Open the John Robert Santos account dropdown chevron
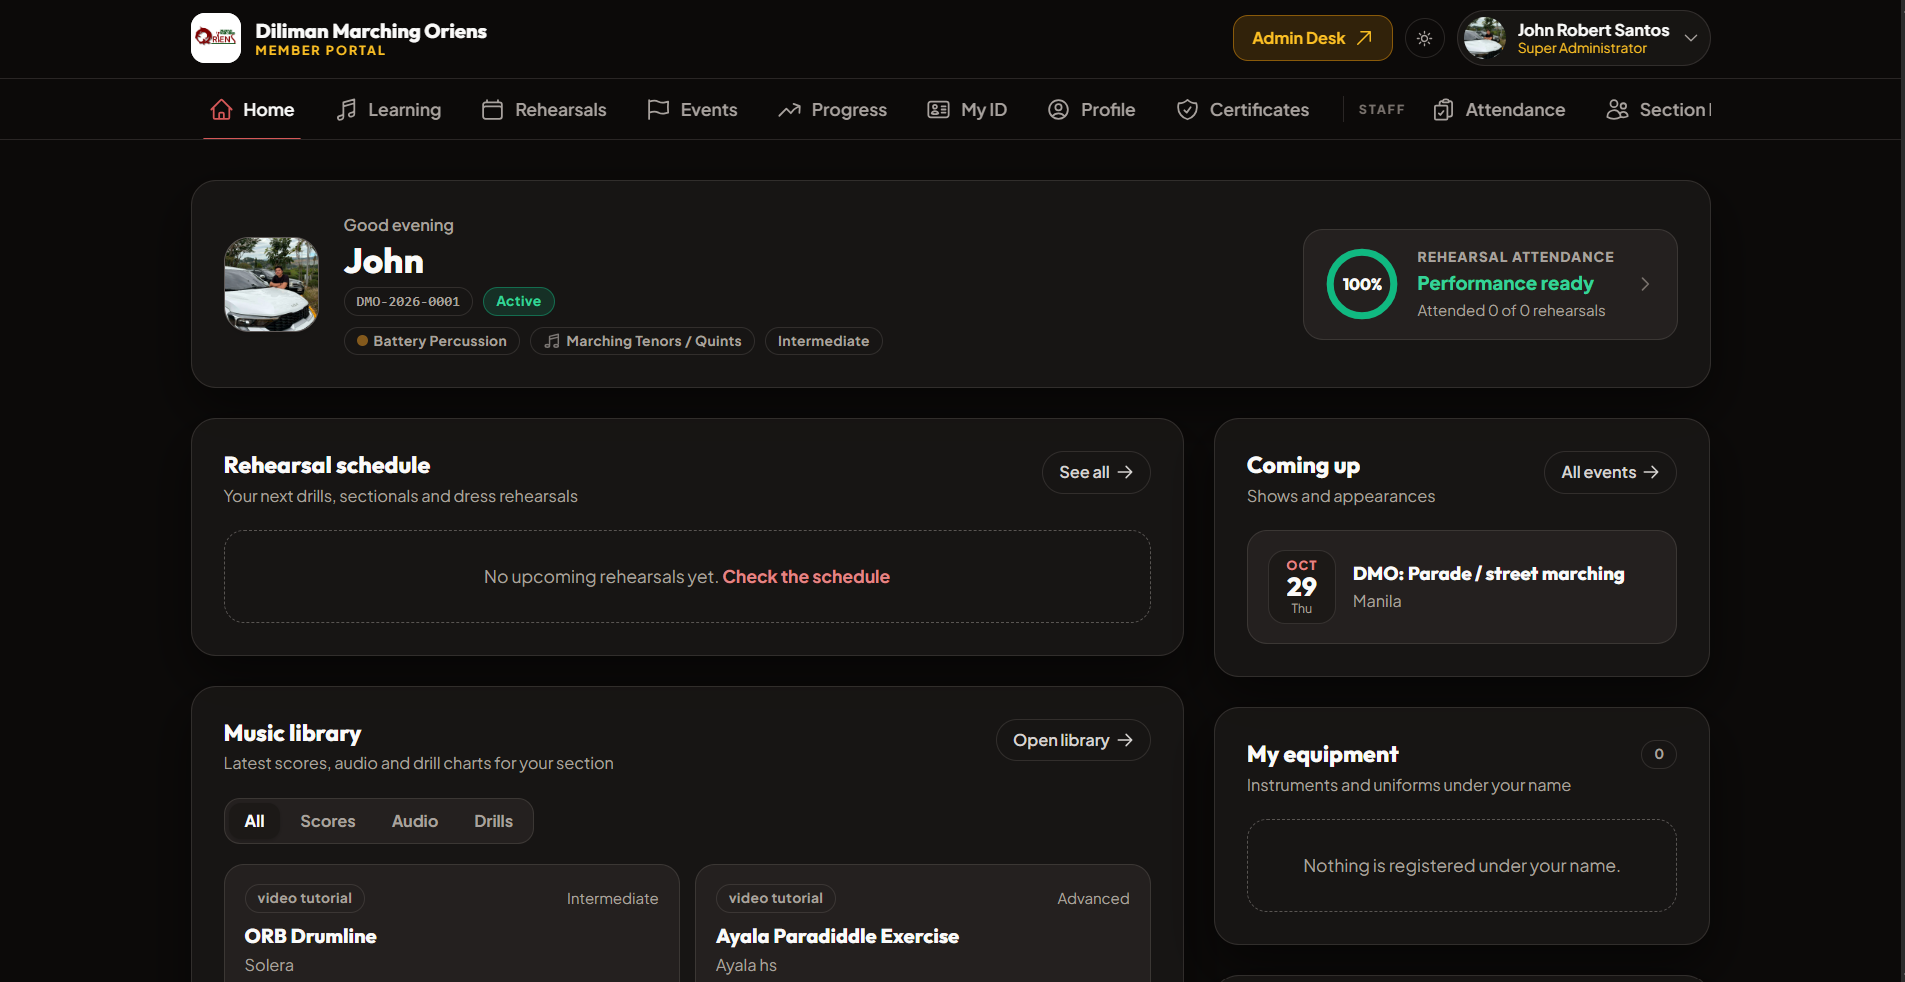This screenshot has width=1905, height=982. [1691, 38]
